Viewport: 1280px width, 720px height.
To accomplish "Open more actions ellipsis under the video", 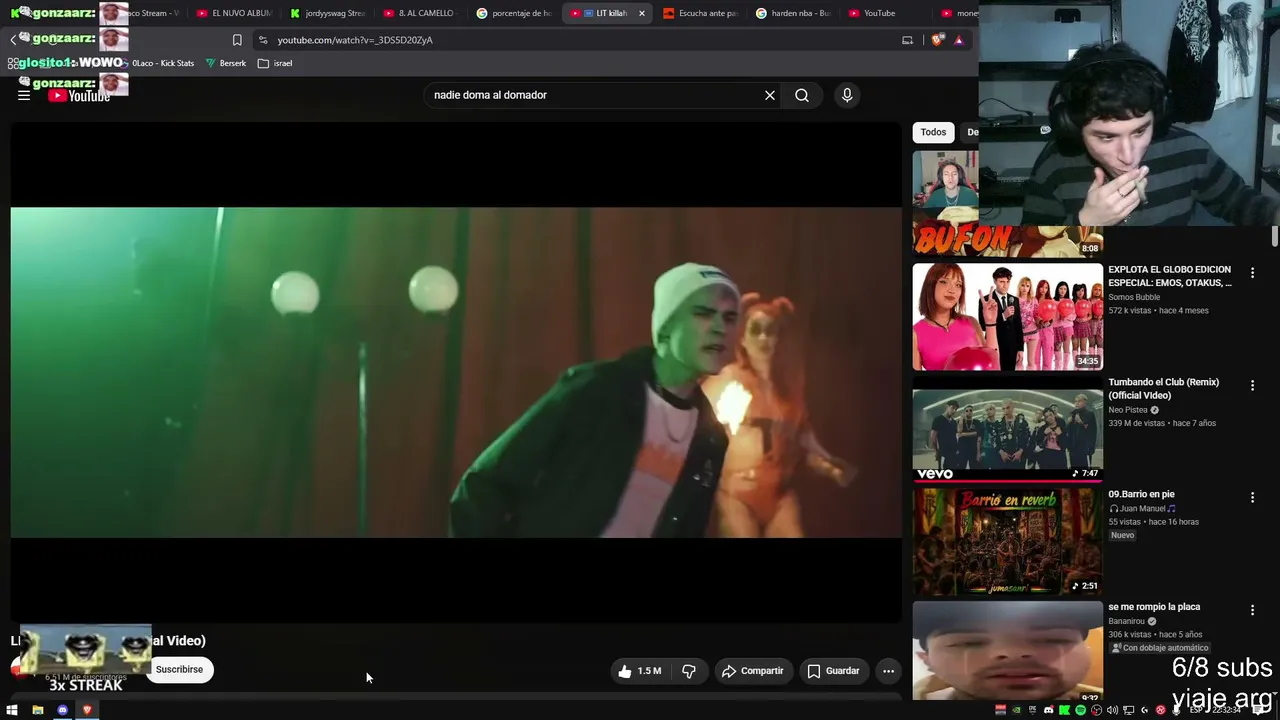I will coord(888,671).
